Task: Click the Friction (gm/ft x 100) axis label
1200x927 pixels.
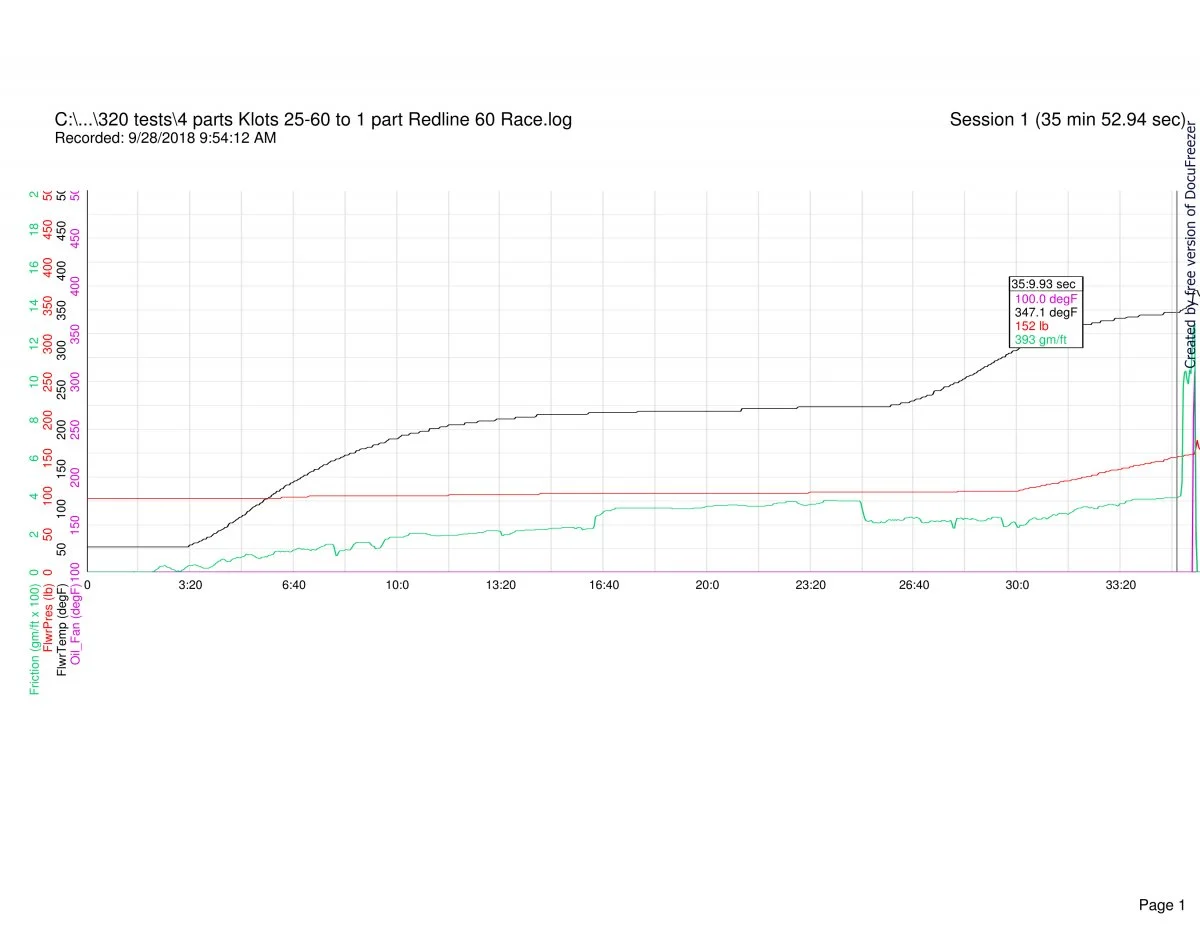Action: click(34, 638)
